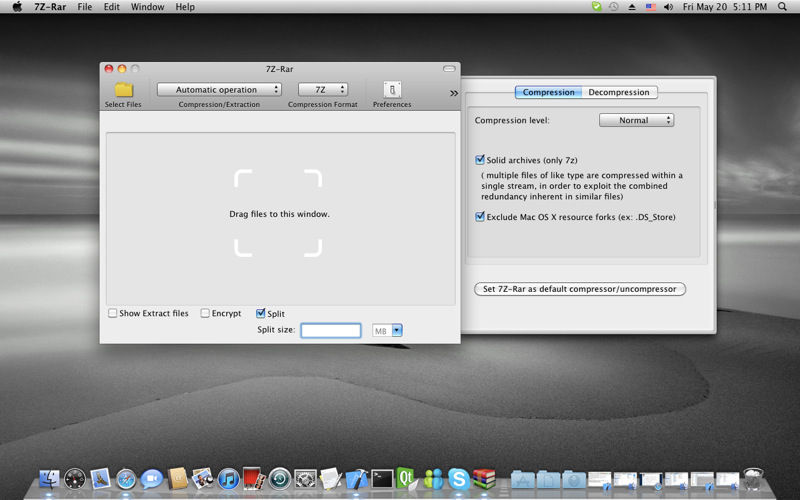
Task: Open TextEdit from the dock
Action: (331, 480)
